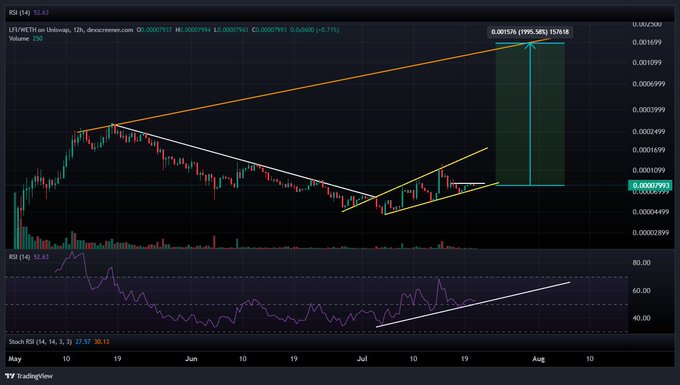The image size is (680, 385).
Task: Click the 0.001699 price axis label
Action: [647, 42]
